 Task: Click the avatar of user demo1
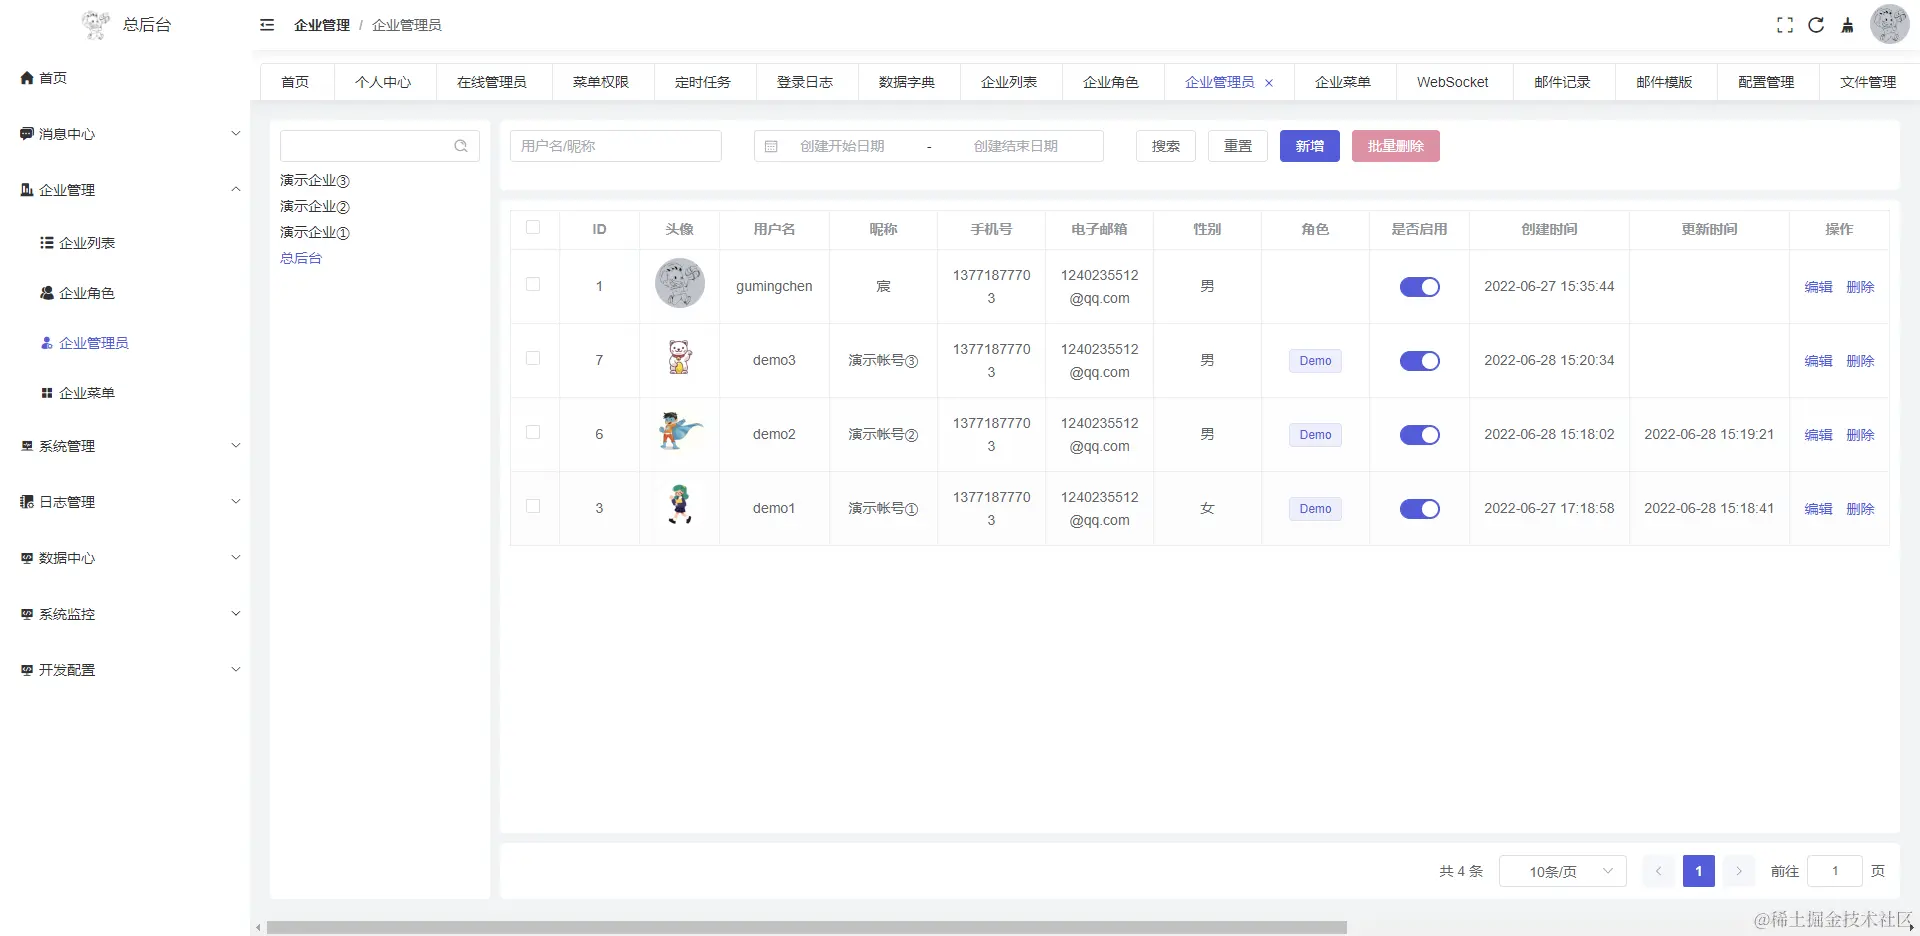point(680,505)
